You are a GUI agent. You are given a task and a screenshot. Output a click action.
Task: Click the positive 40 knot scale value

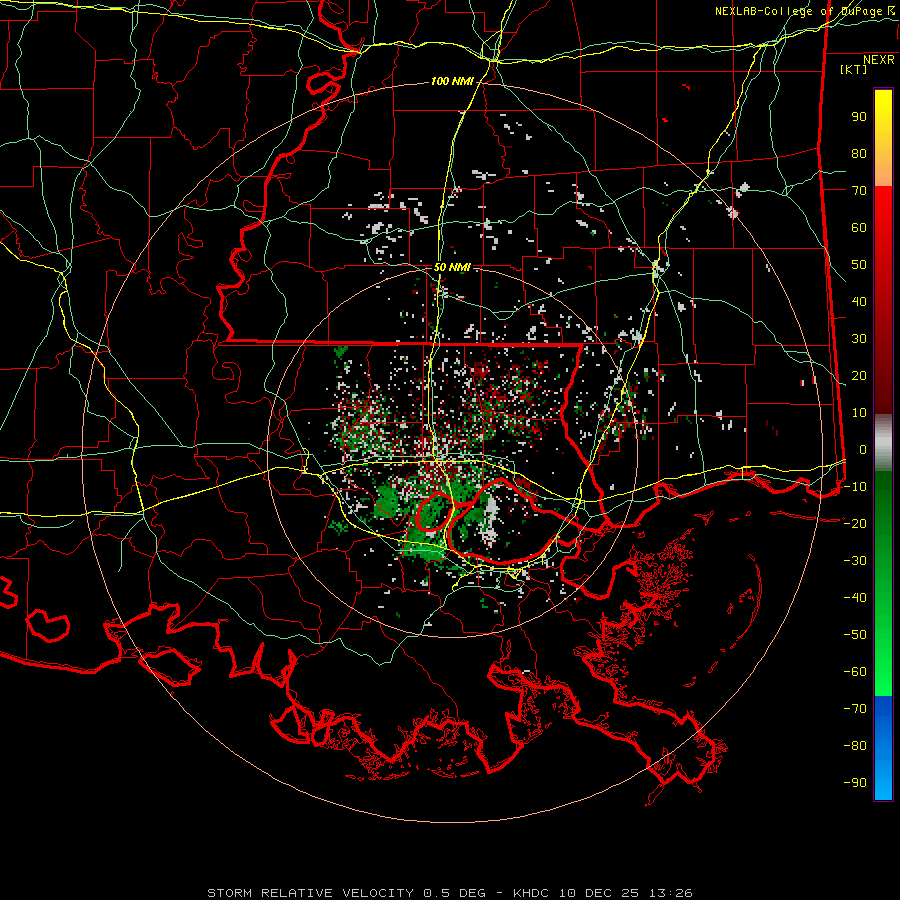[x=859, y=302]
